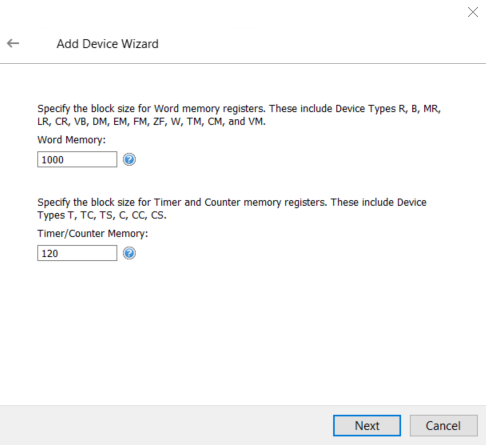Click the Timer and Counter registers description
This screenshot has width=486, height=445.
click(x=232, y=209)
